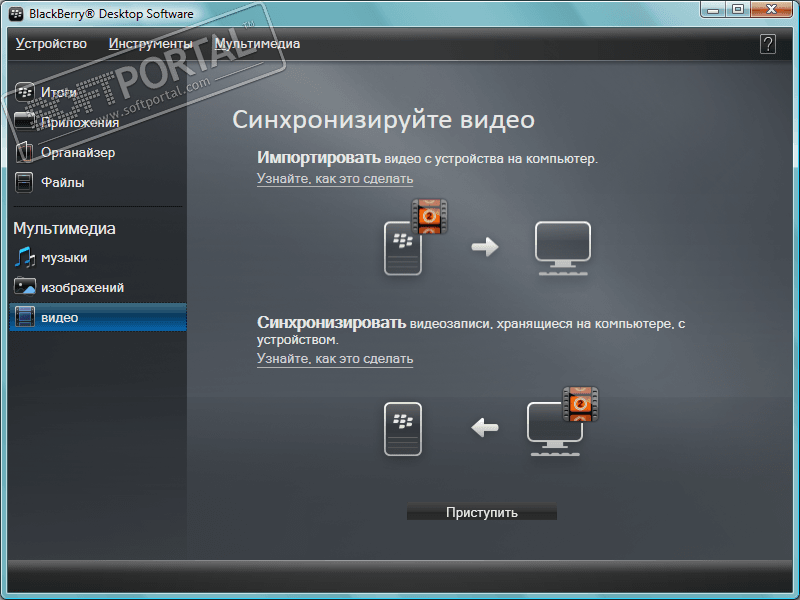Image resolution: width=800 pixels, height=600 pixels.
Task: Open the Мультимедиа menu
Action: pyautogui.click(x=257, y=44)
